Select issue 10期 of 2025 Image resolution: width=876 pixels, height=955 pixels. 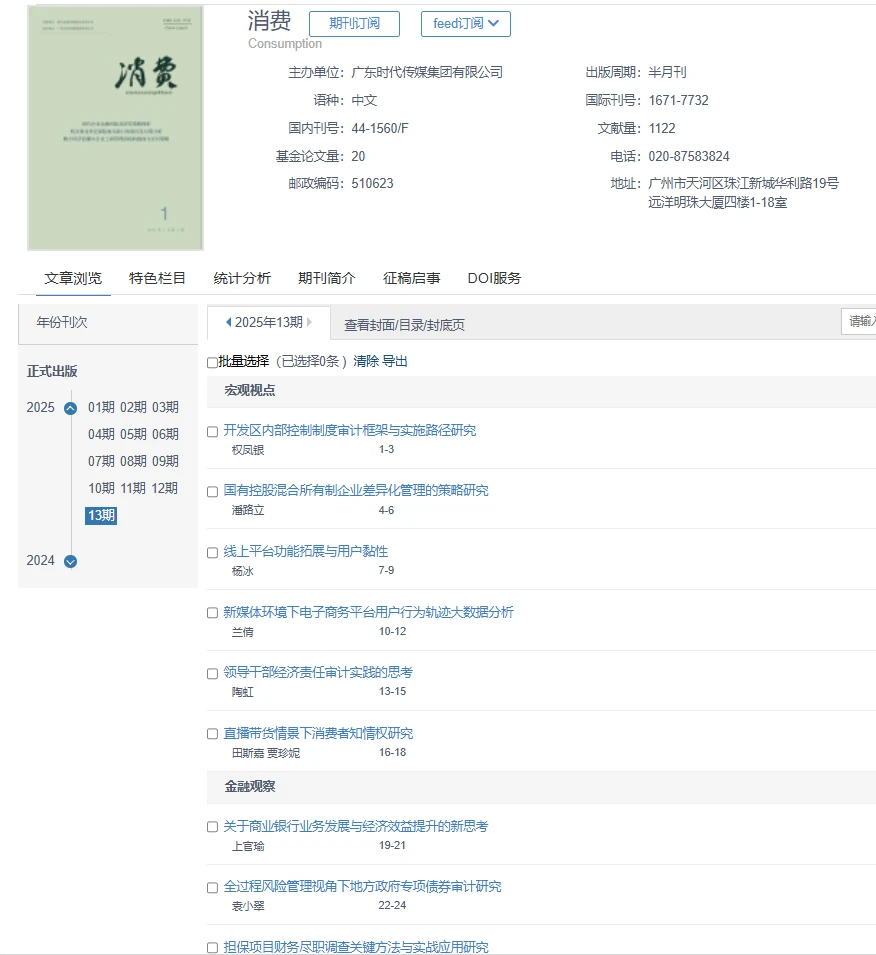(x=101, y=488)
